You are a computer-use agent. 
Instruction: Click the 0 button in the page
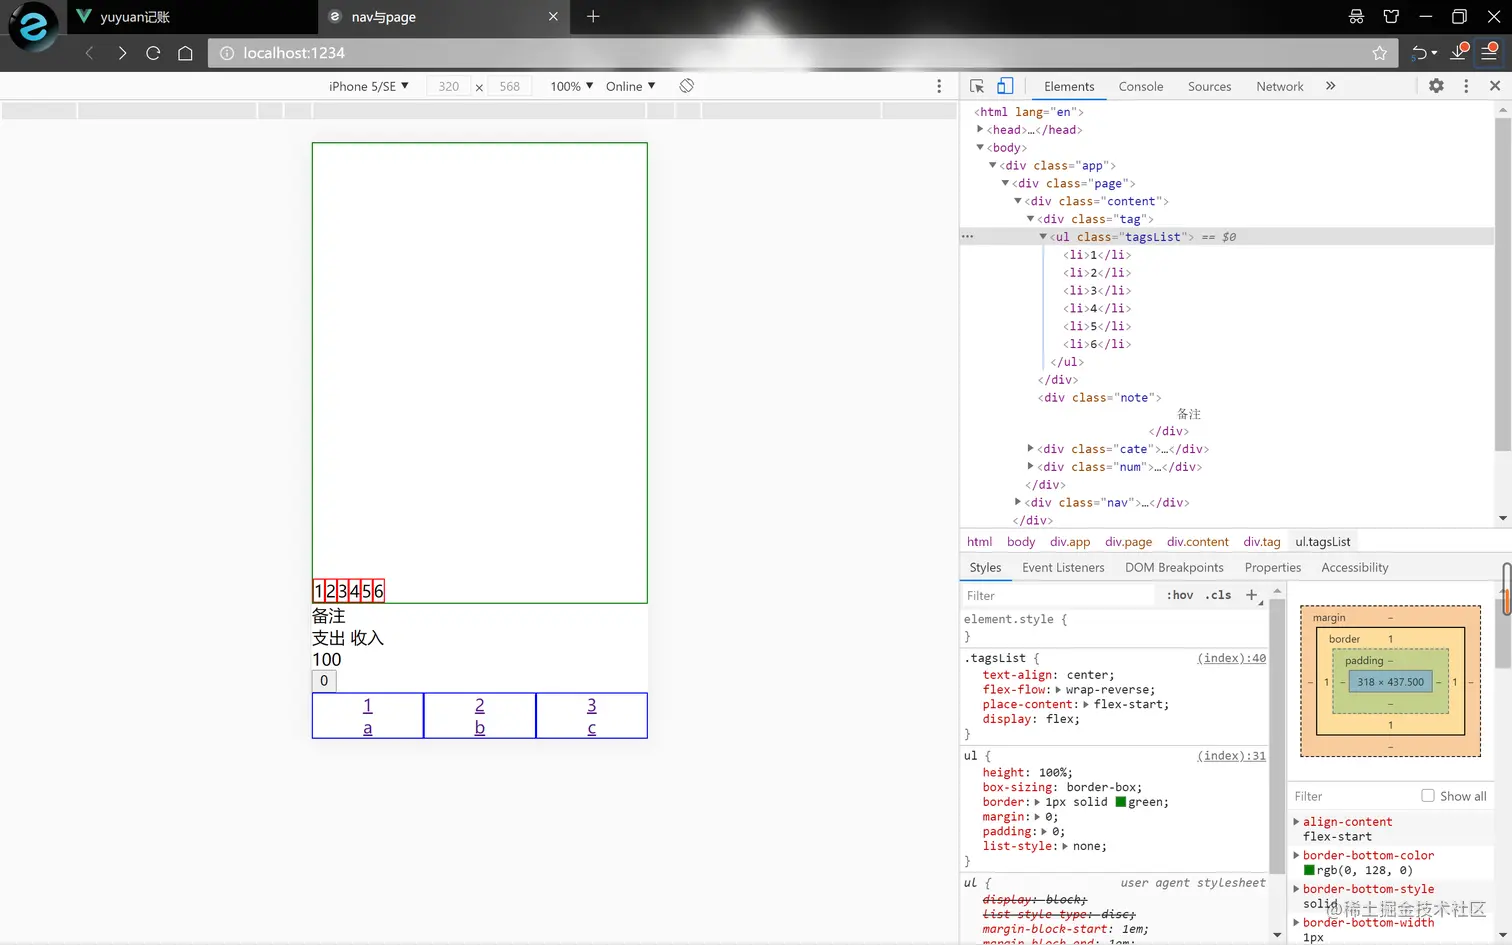click(x=324, y=681)
